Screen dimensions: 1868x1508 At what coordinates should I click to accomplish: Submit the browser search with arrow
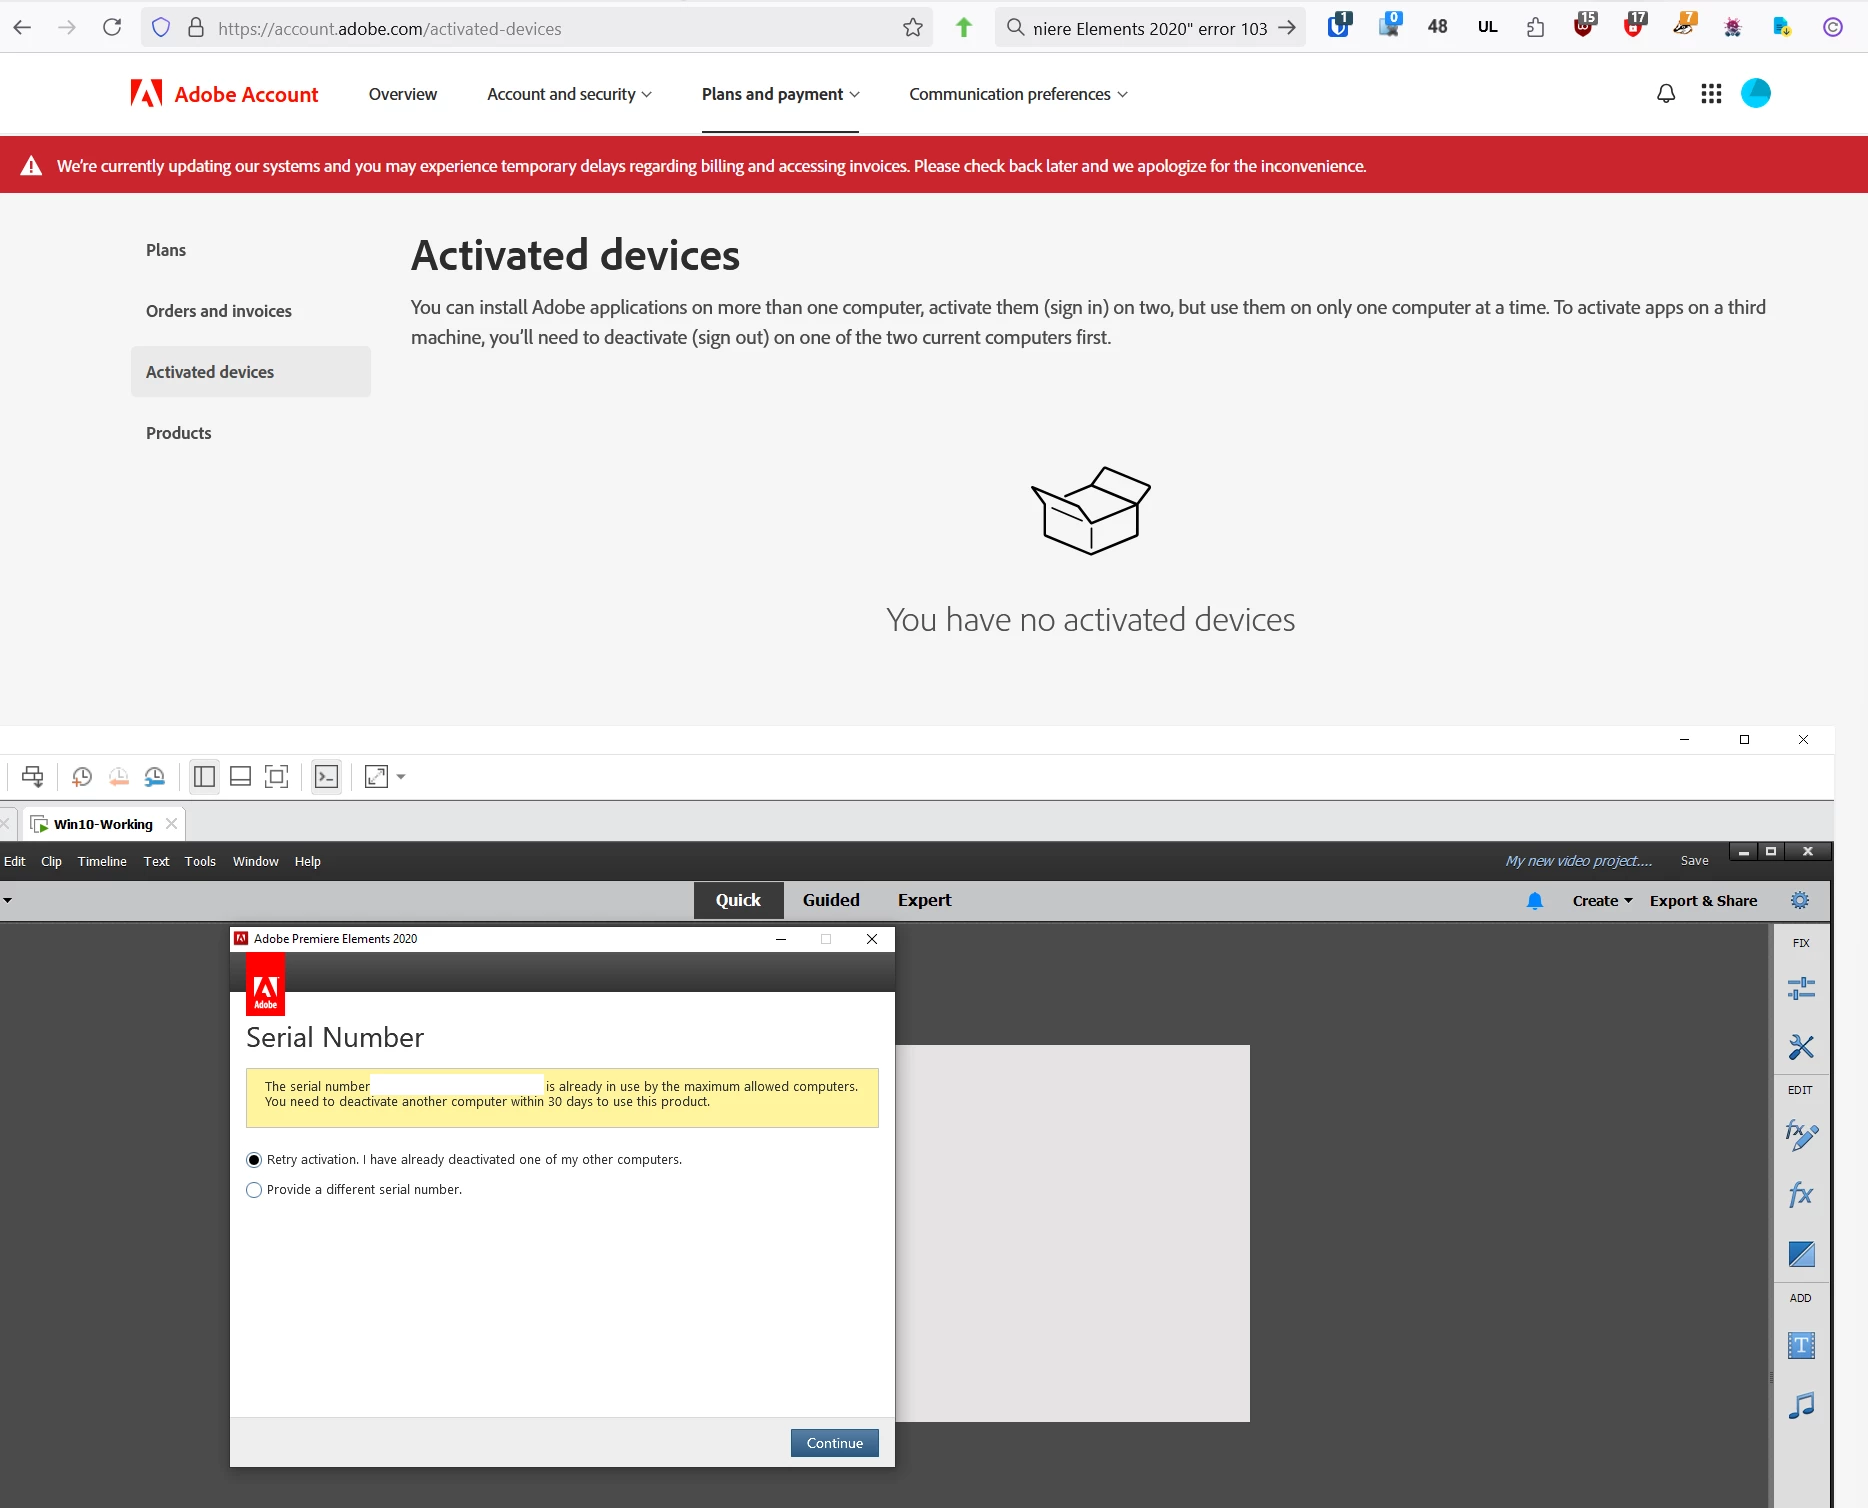(1287, 28)
